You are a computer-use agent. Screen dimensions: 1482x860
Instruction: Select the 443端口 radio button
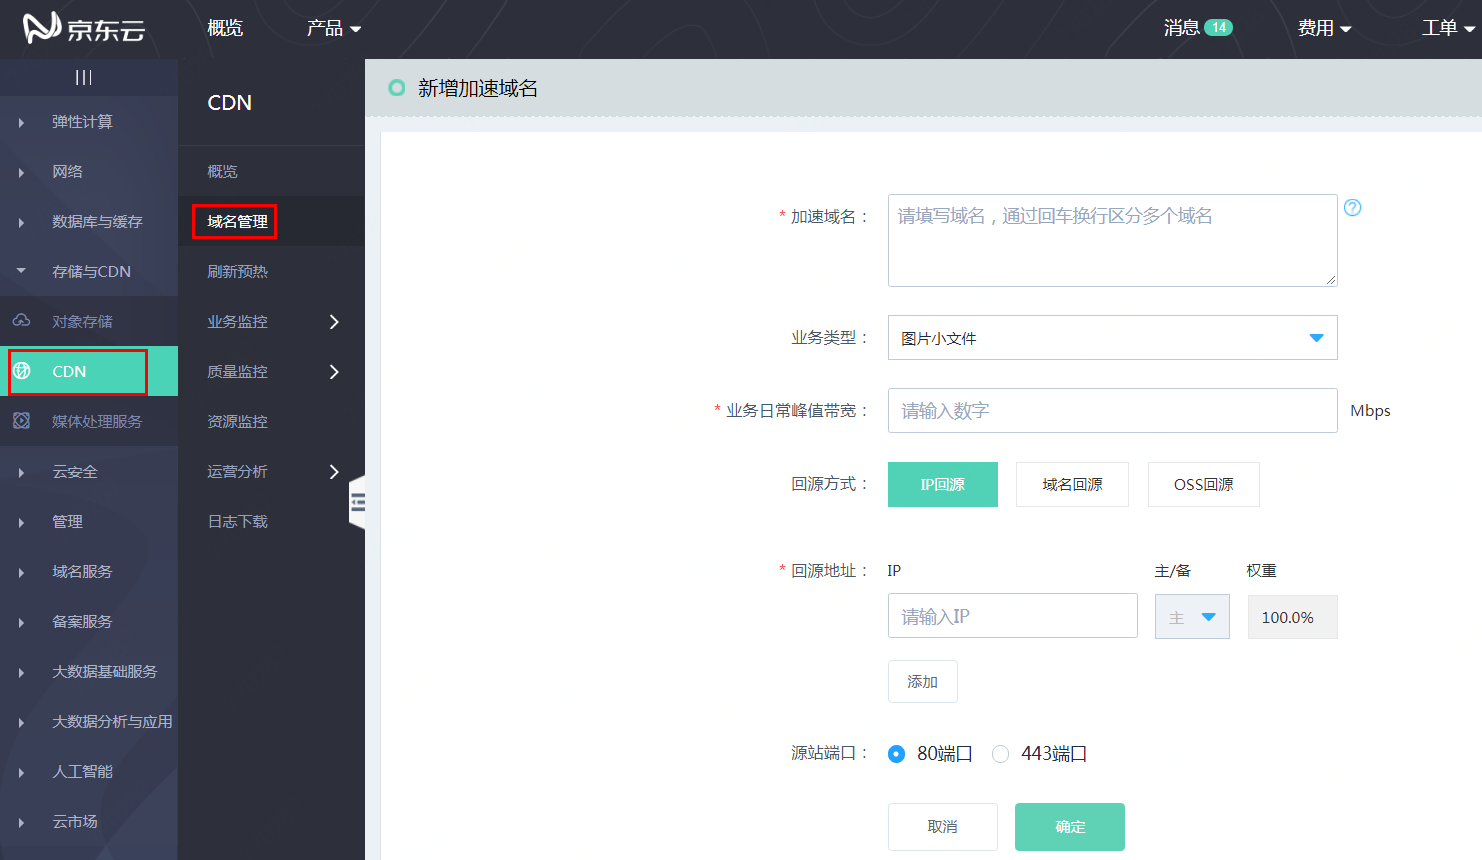1000,754
